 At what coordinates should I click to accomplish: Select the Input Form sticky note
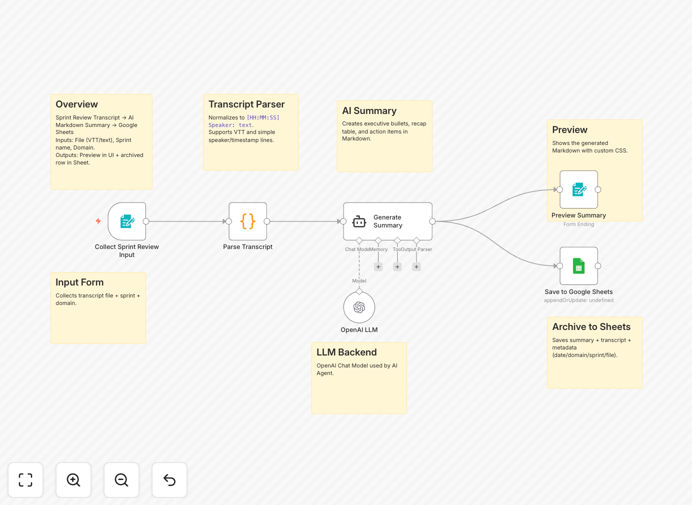pyautogui.click(x=98, y=308)
